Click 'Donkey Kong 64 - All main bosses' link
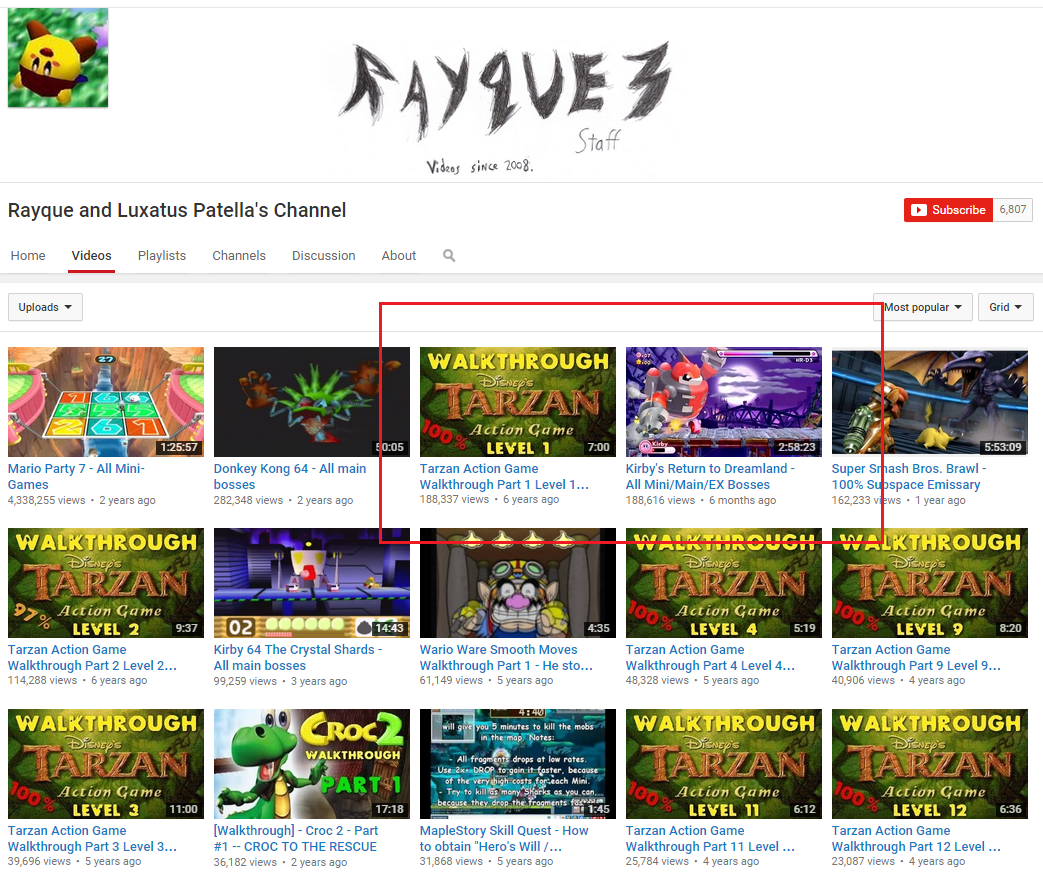 click(x=290, y=476)
